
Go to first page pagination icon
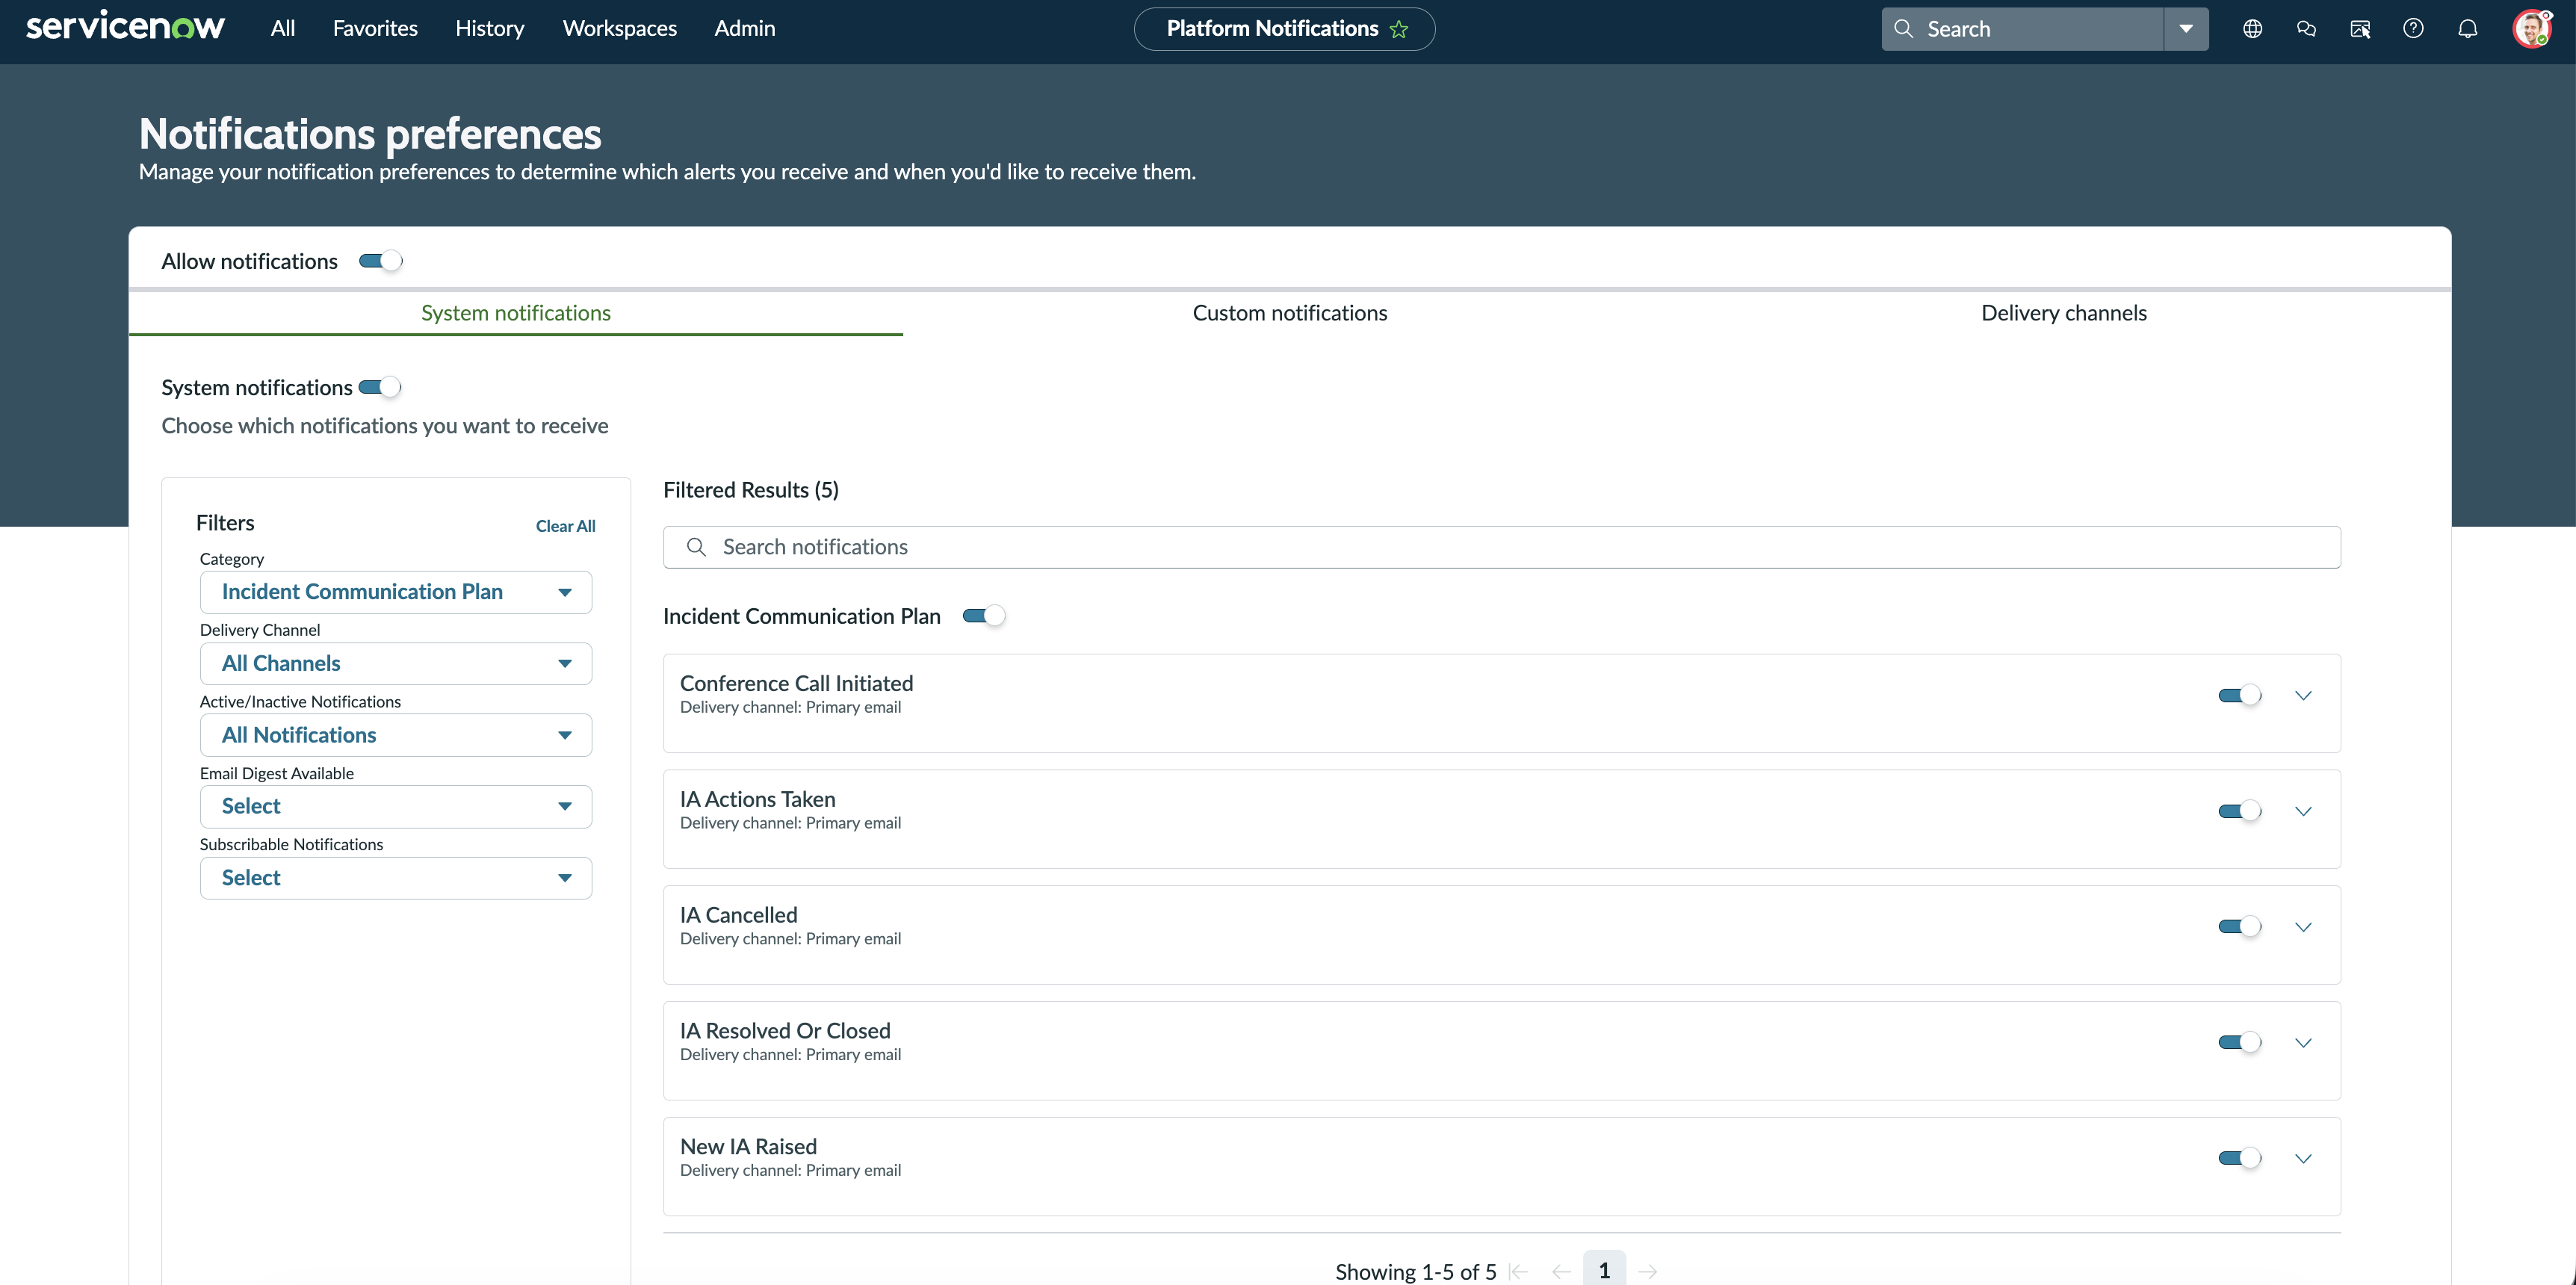coord(1518,1271)
